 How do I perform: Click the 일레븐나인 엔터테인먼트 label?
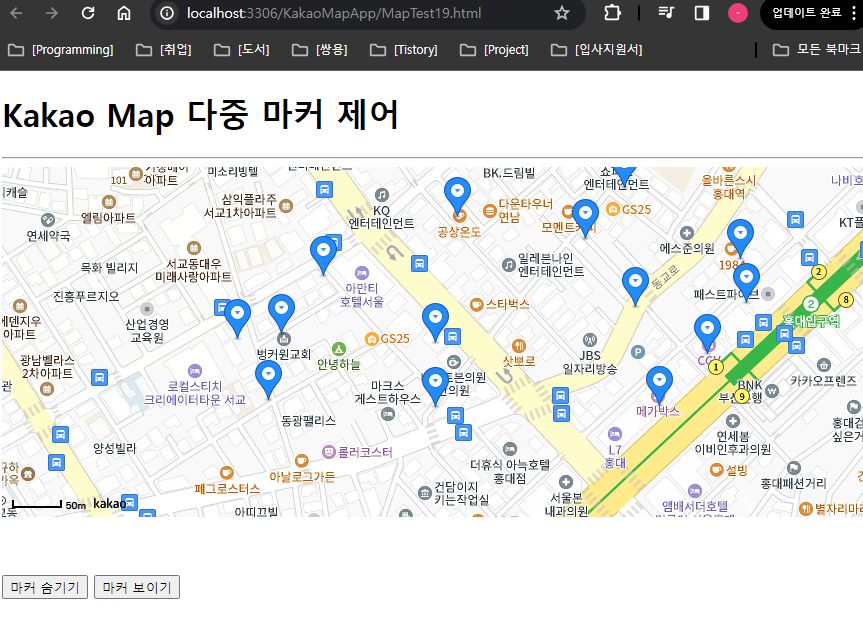pos(550,265)
